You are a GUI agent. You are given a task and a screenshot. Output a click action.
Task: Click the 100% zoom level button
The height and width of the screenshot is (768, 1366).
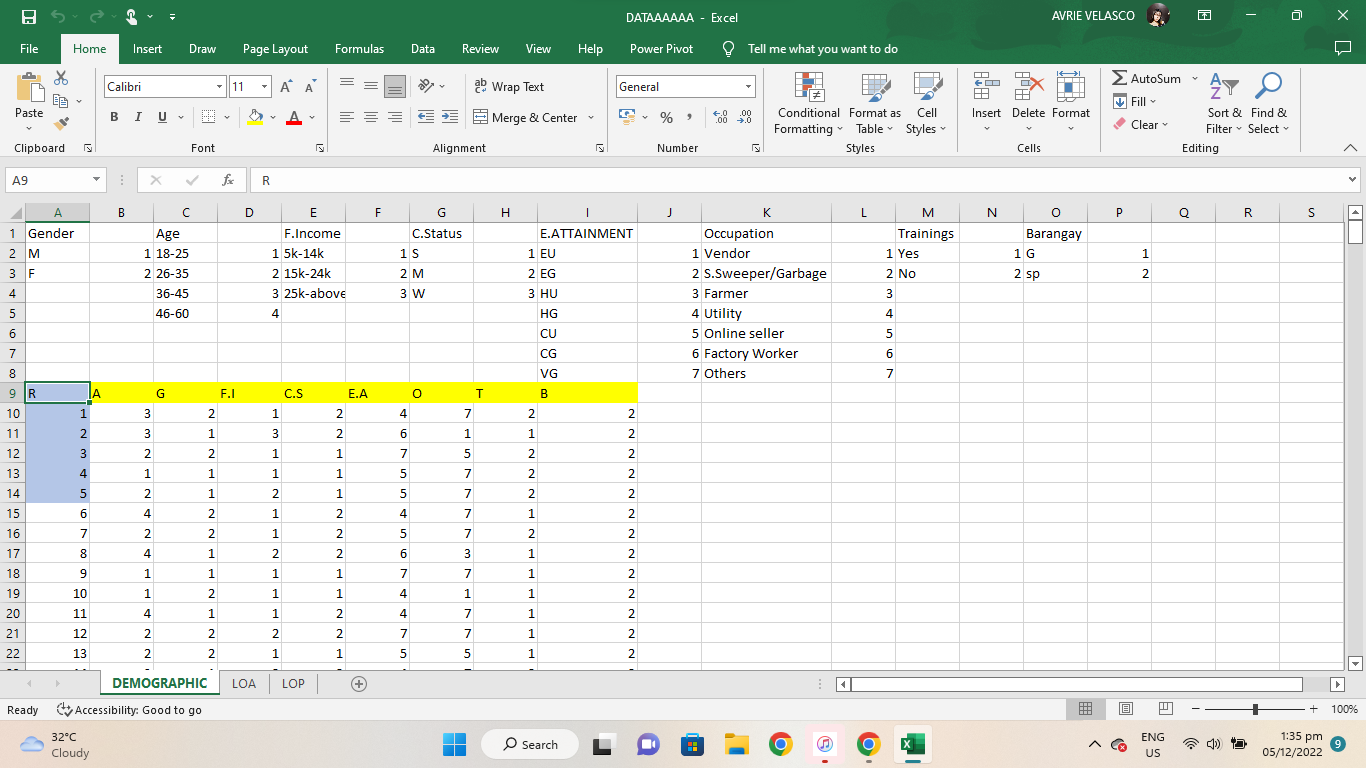[x=1344, y=709]
